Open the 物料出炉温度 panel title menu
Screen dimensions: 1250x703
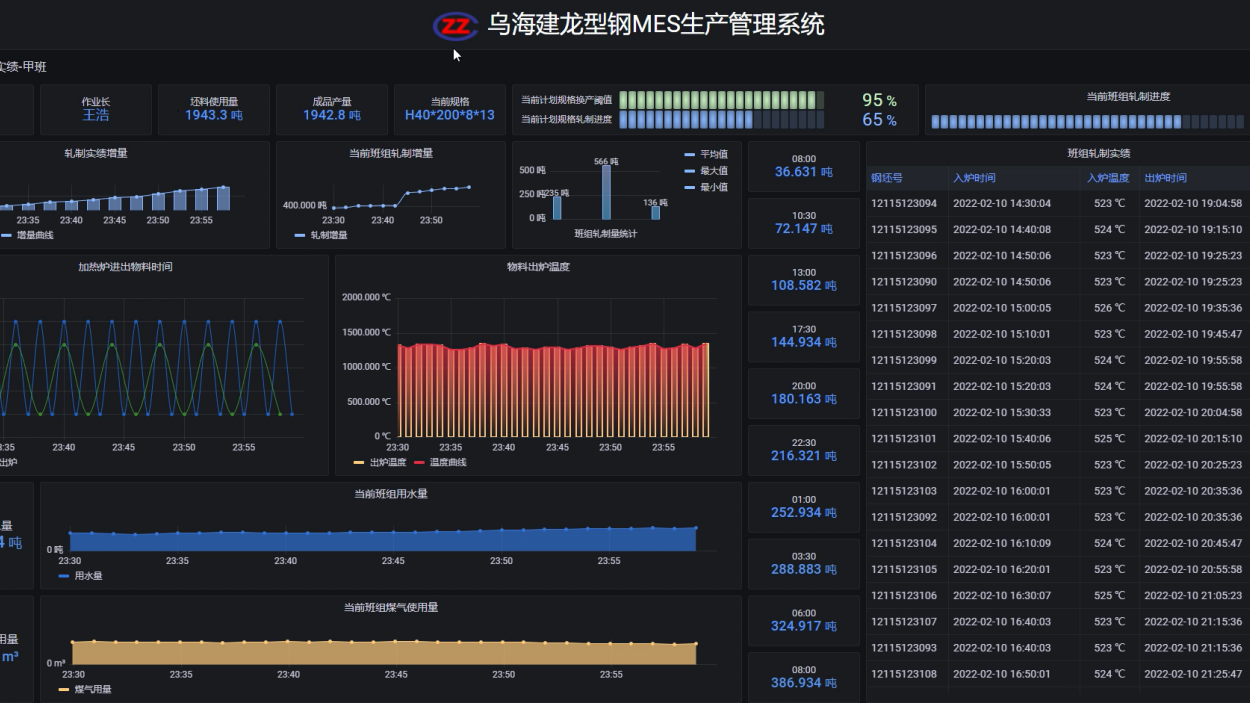[538, 267]
